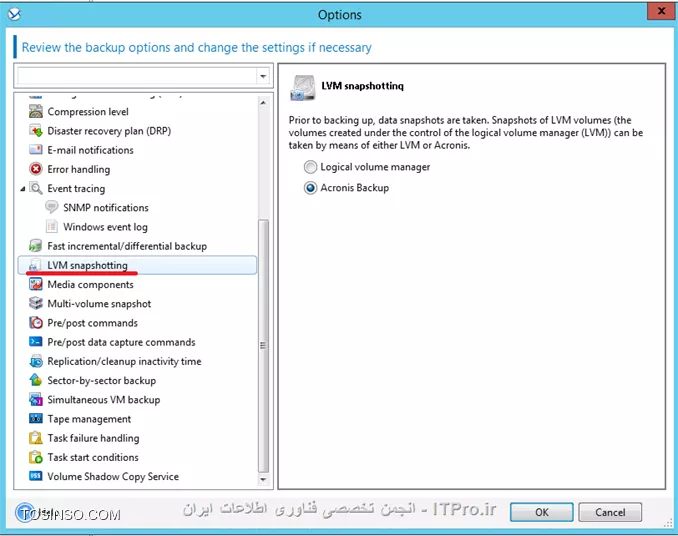Choose Windows event log sub-item
This screenshot has height=536, width=678.
(106, 227)
